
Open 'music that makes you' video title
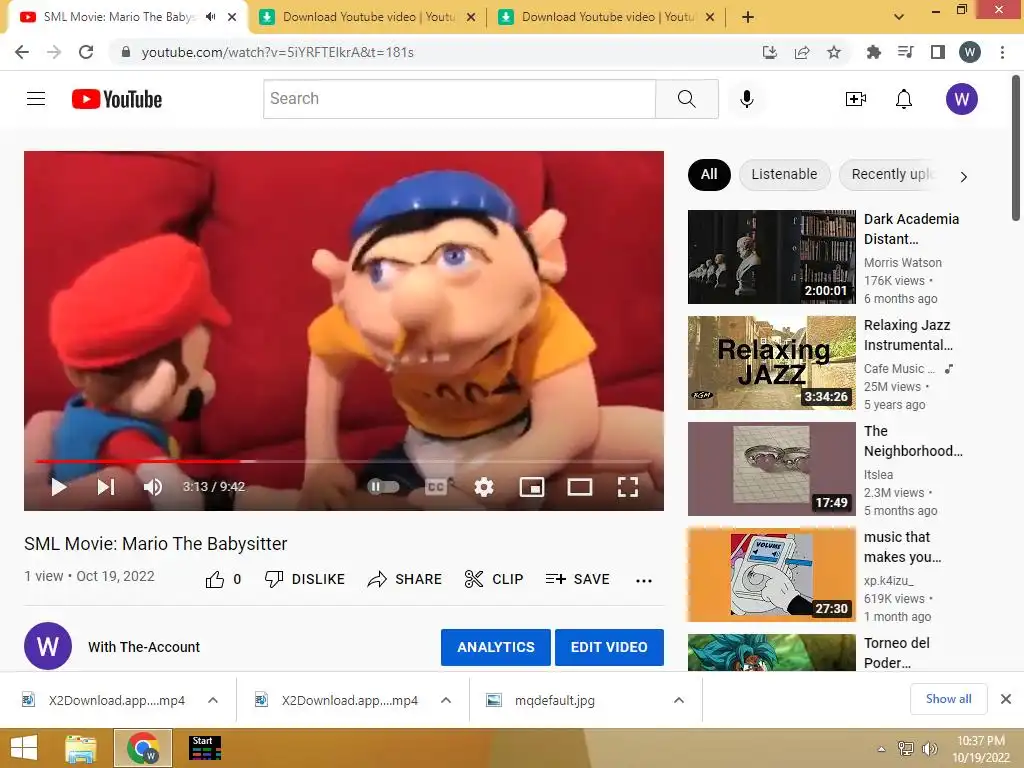tap(903, 547)
